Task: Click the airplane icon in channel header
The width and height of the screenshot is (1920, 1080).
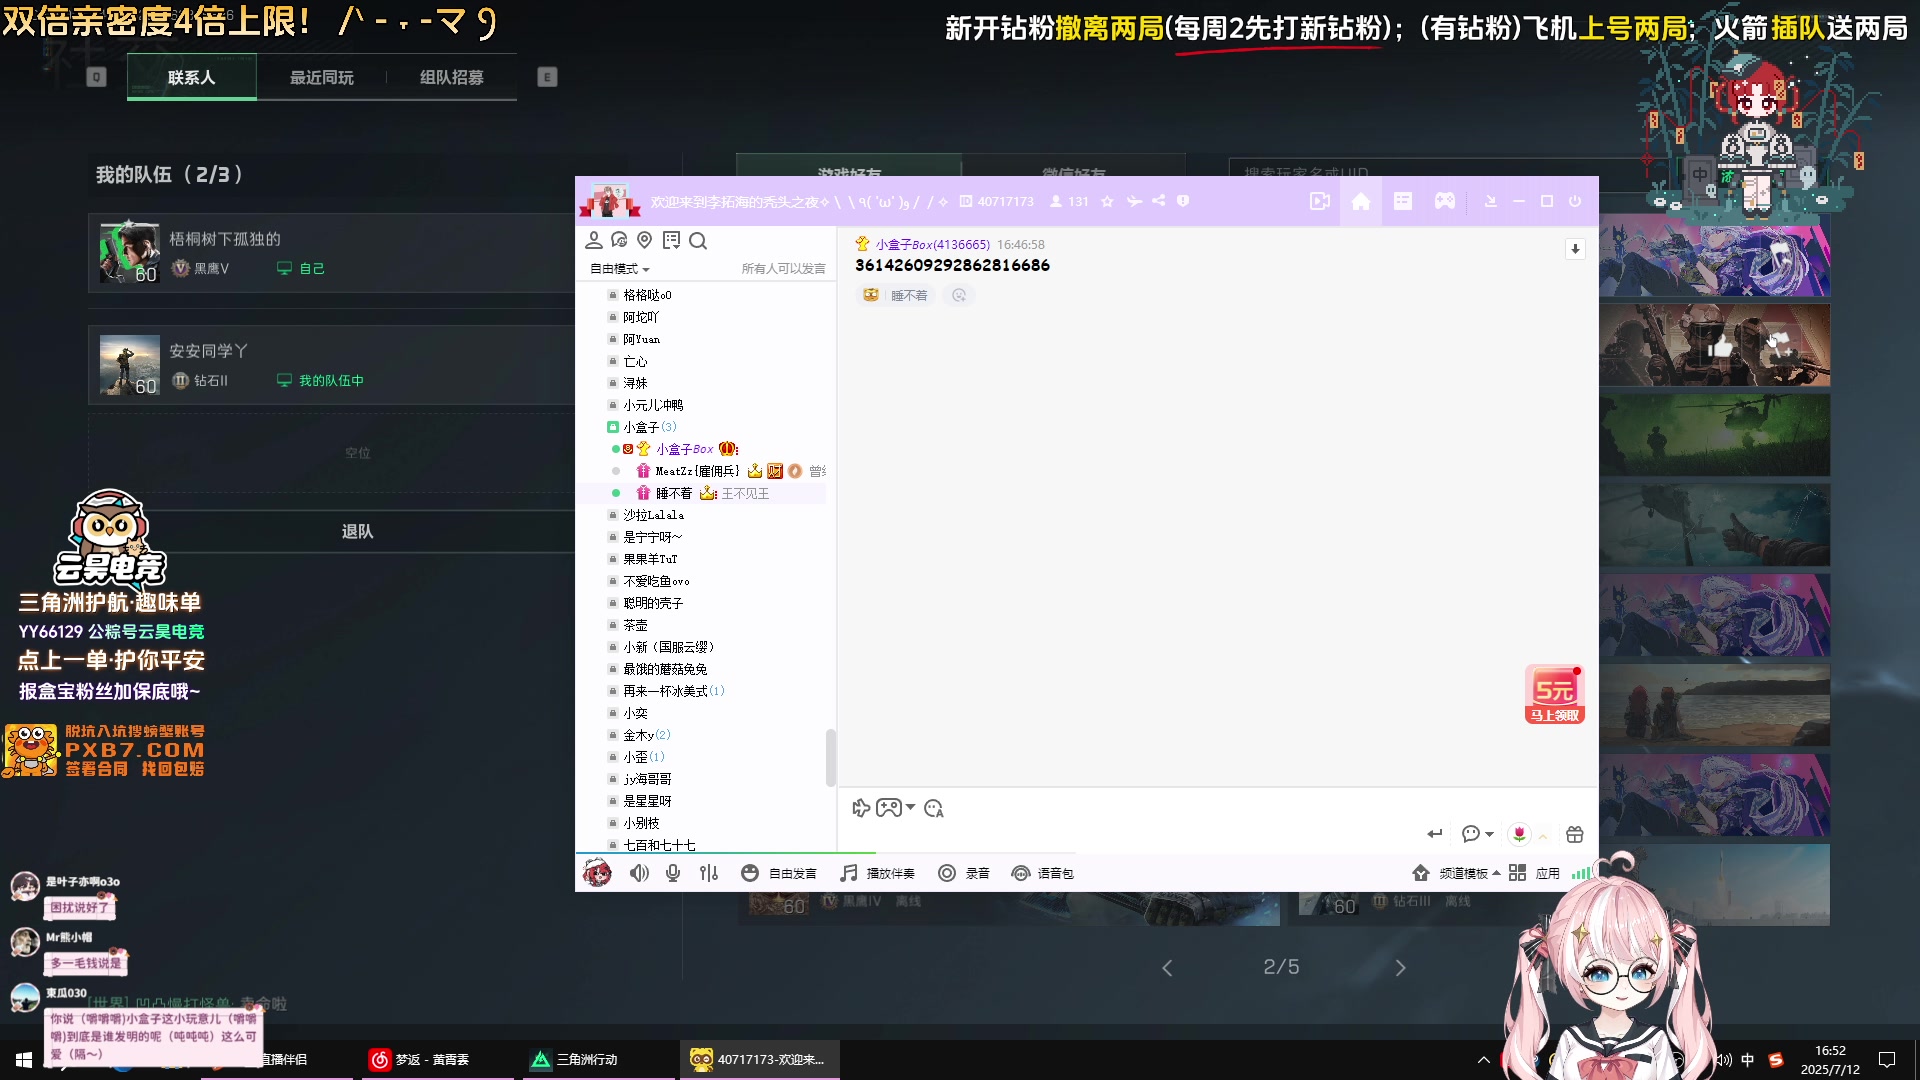Action: [1133, 201]
